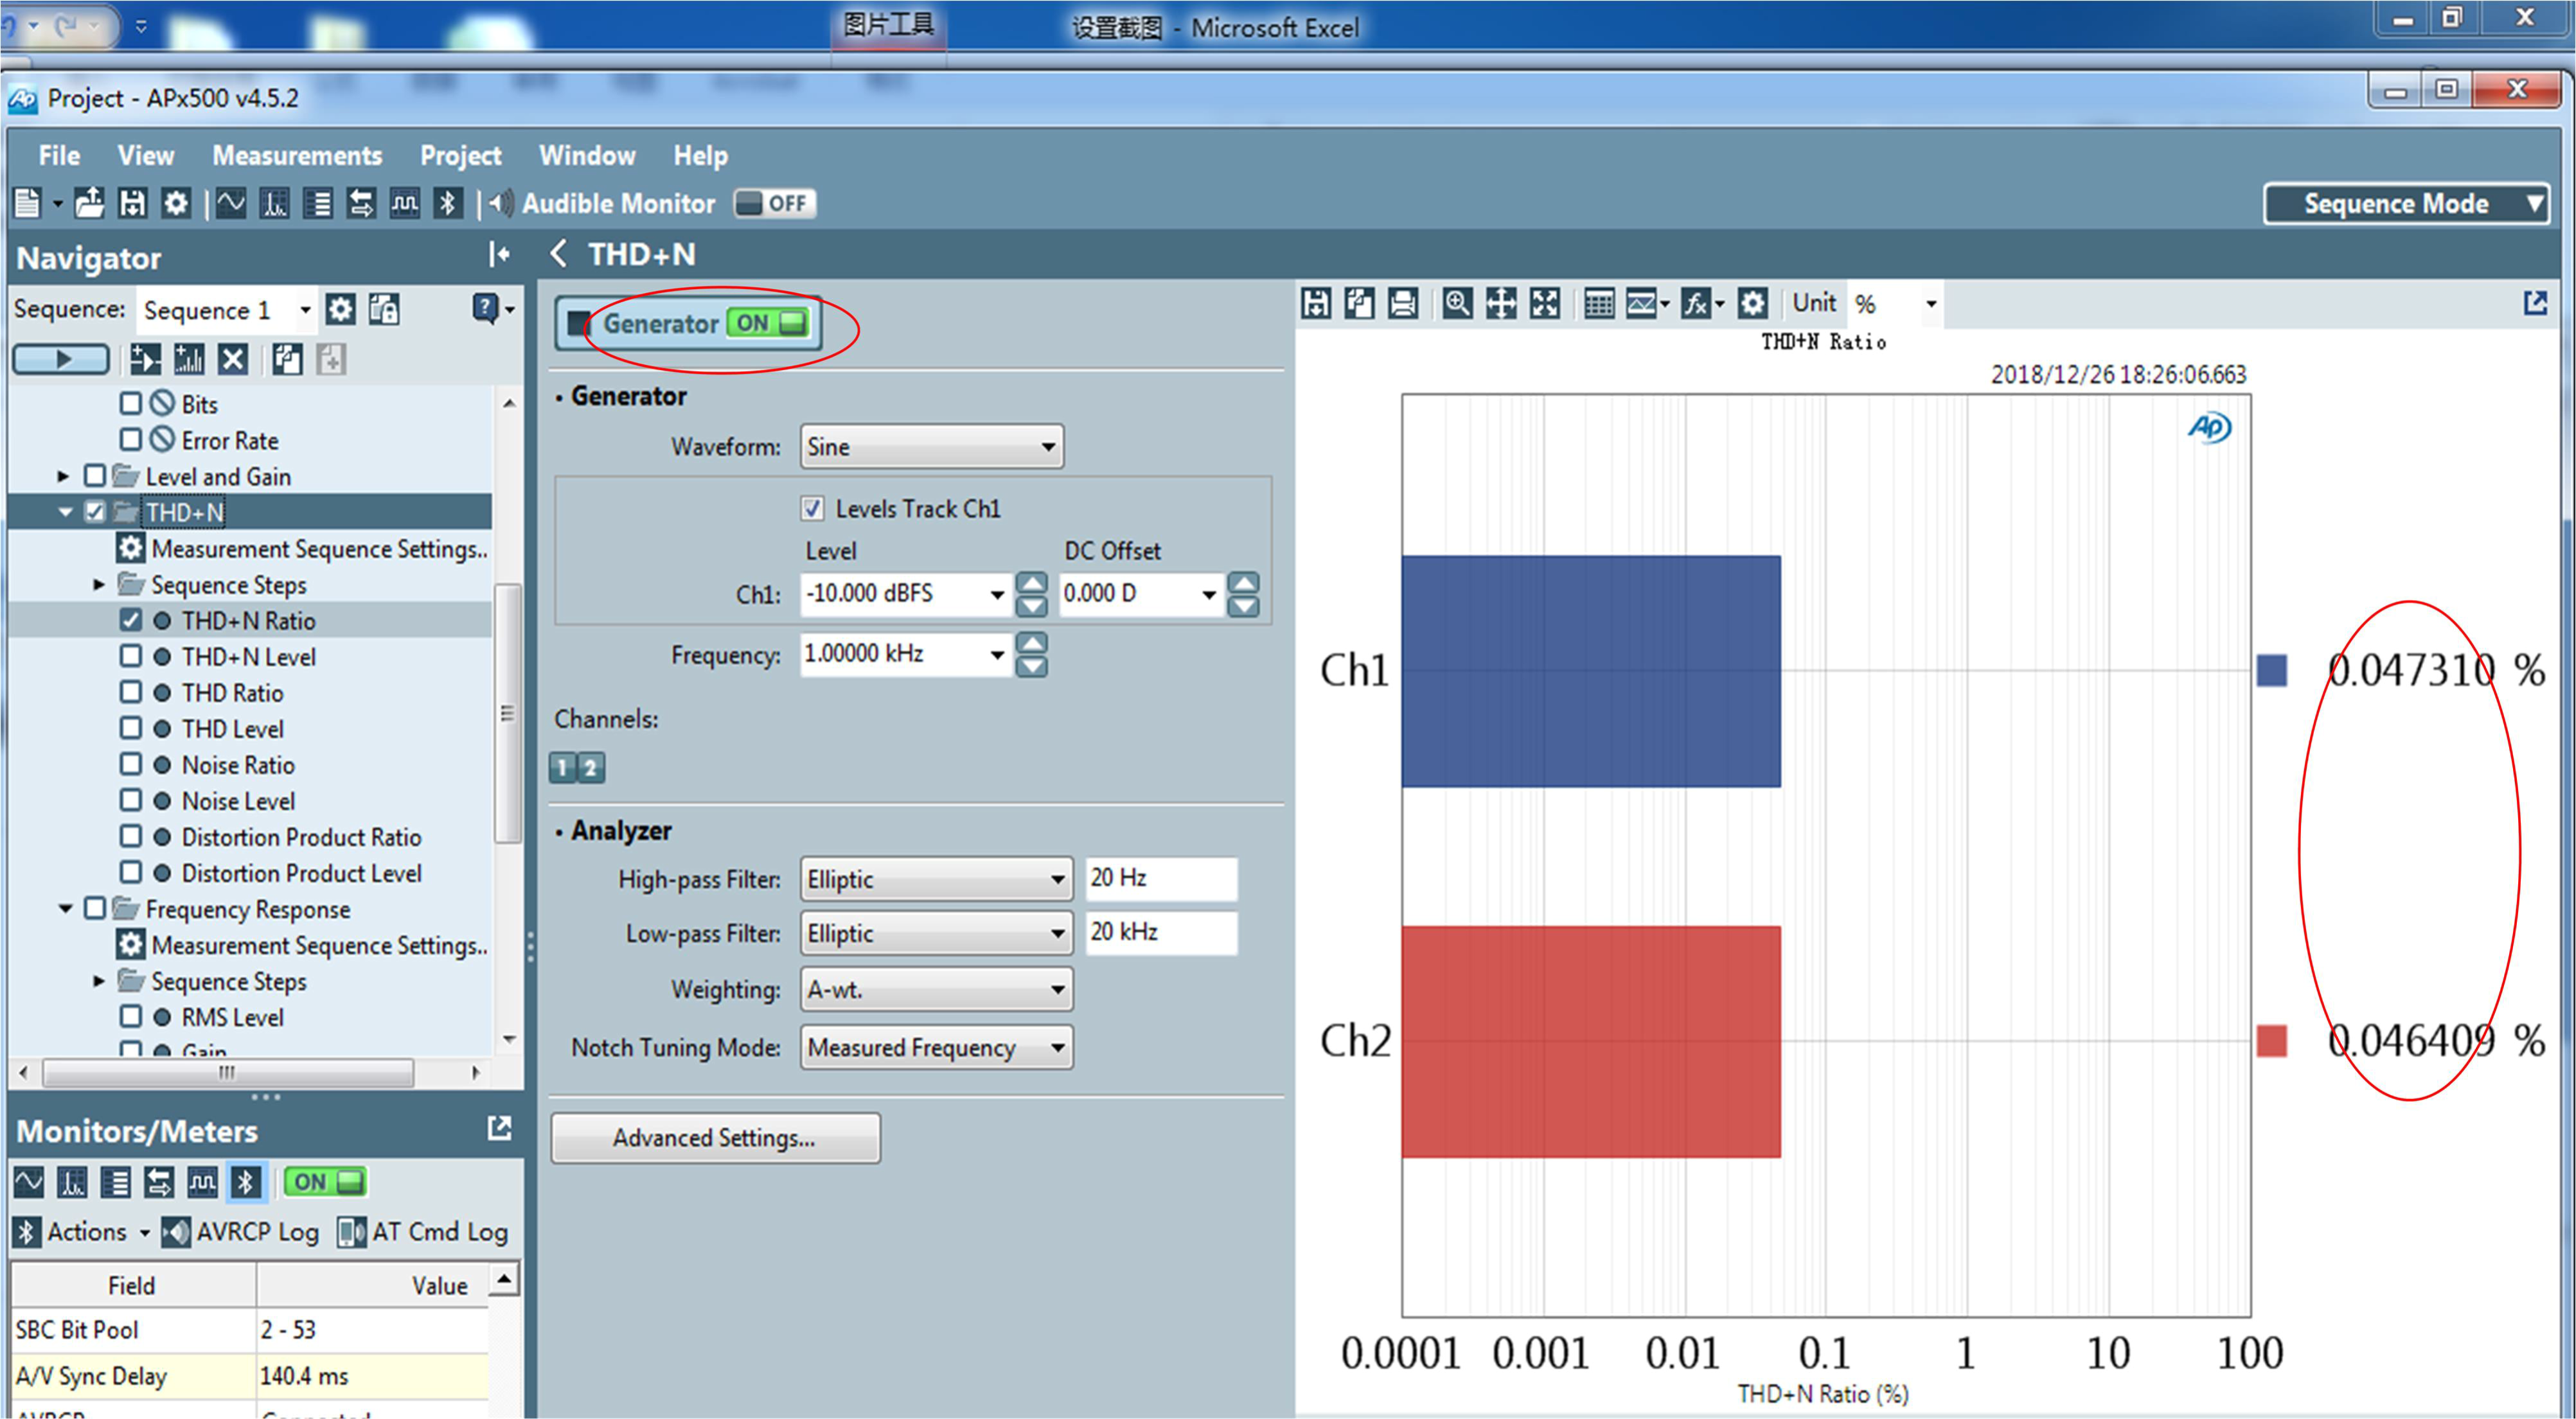Screen dimensions: 2576x1419
Task: Check the THD Ratio checkbox
Action: tap(131, 692)
